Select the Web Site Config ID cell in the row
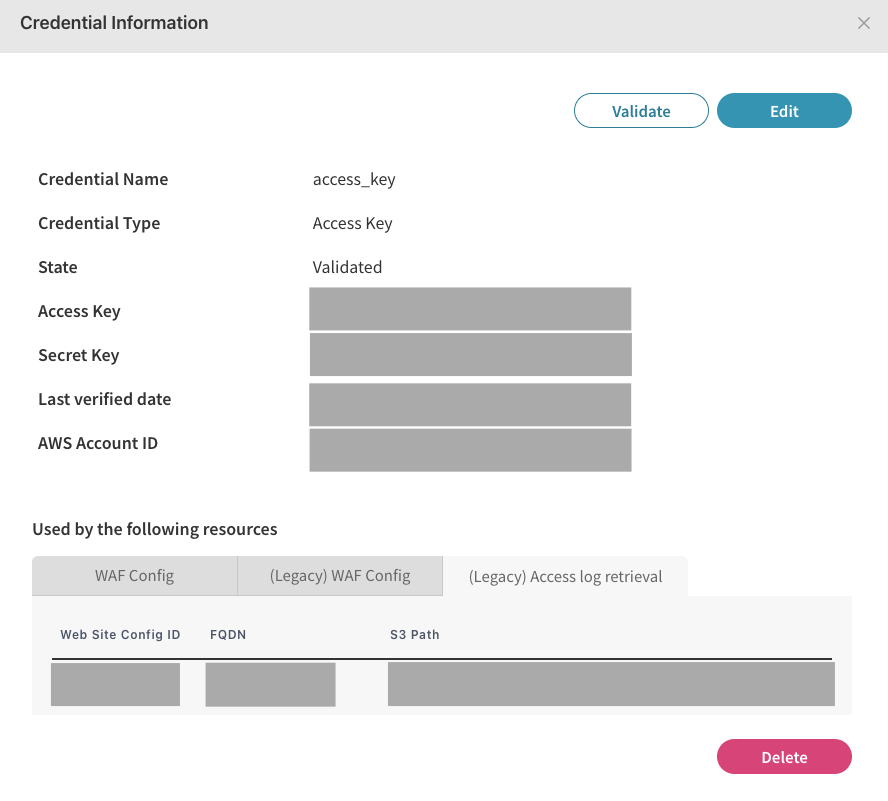Image resolution: width=888 pixels, height=801 pixels. click(x=115, y=684)
